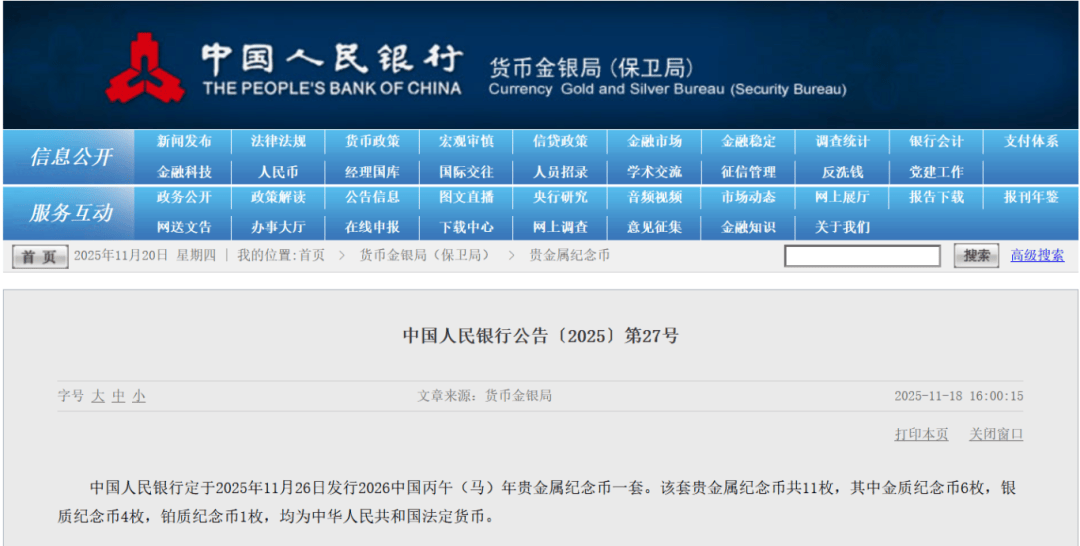The image size is (1080, 546).
Task: Open 学术交流 menu item
Action: point(654,171)
